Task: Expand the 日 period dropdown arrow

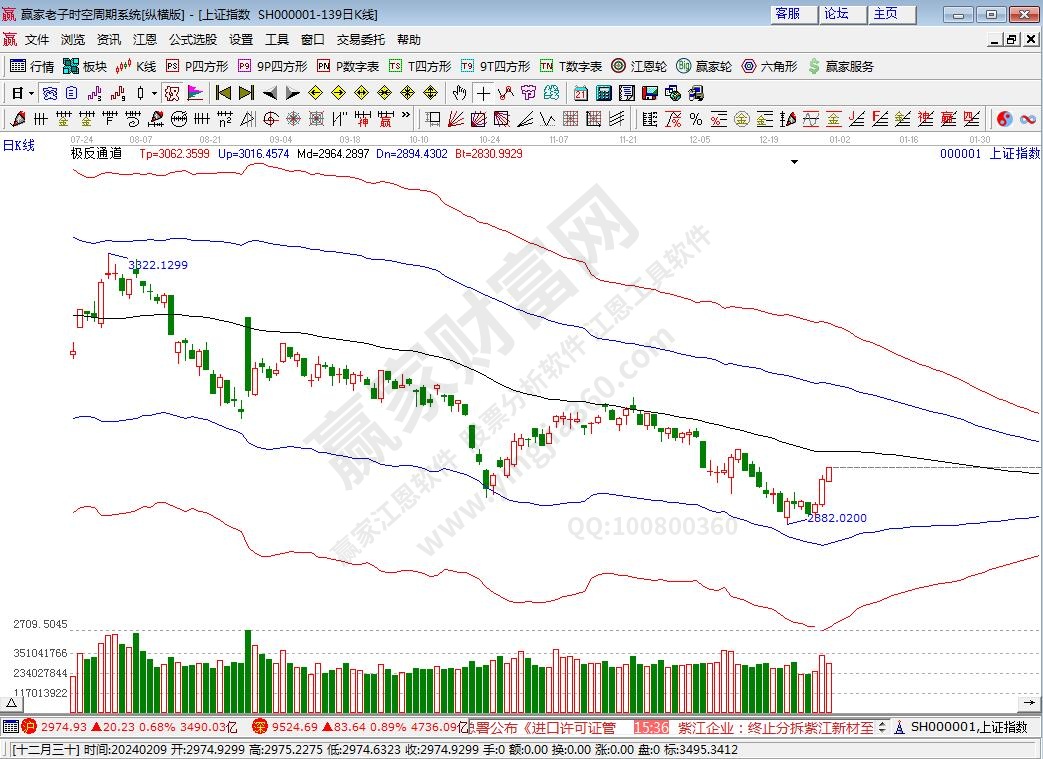Action: pyautogui.click(x=32, y=93)
